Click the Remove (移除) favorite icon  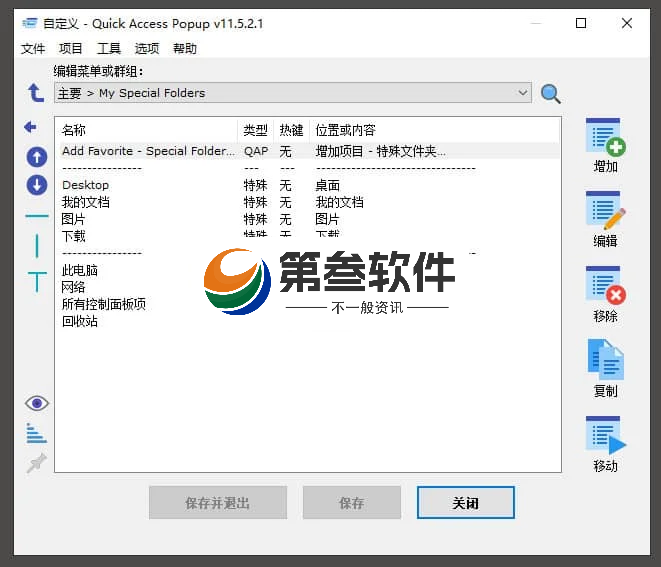point(605,286)
